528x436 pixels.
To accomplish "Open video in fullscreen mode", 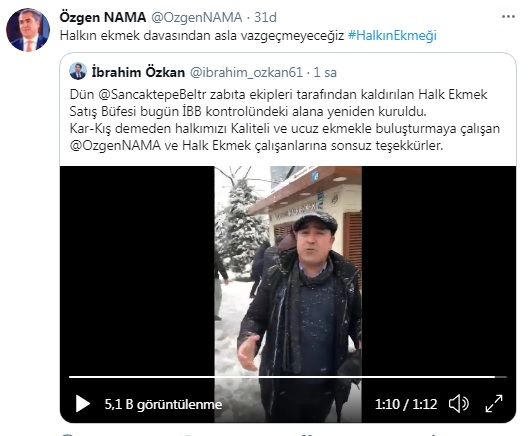I will pyautogui.click(x=494, y=403).
